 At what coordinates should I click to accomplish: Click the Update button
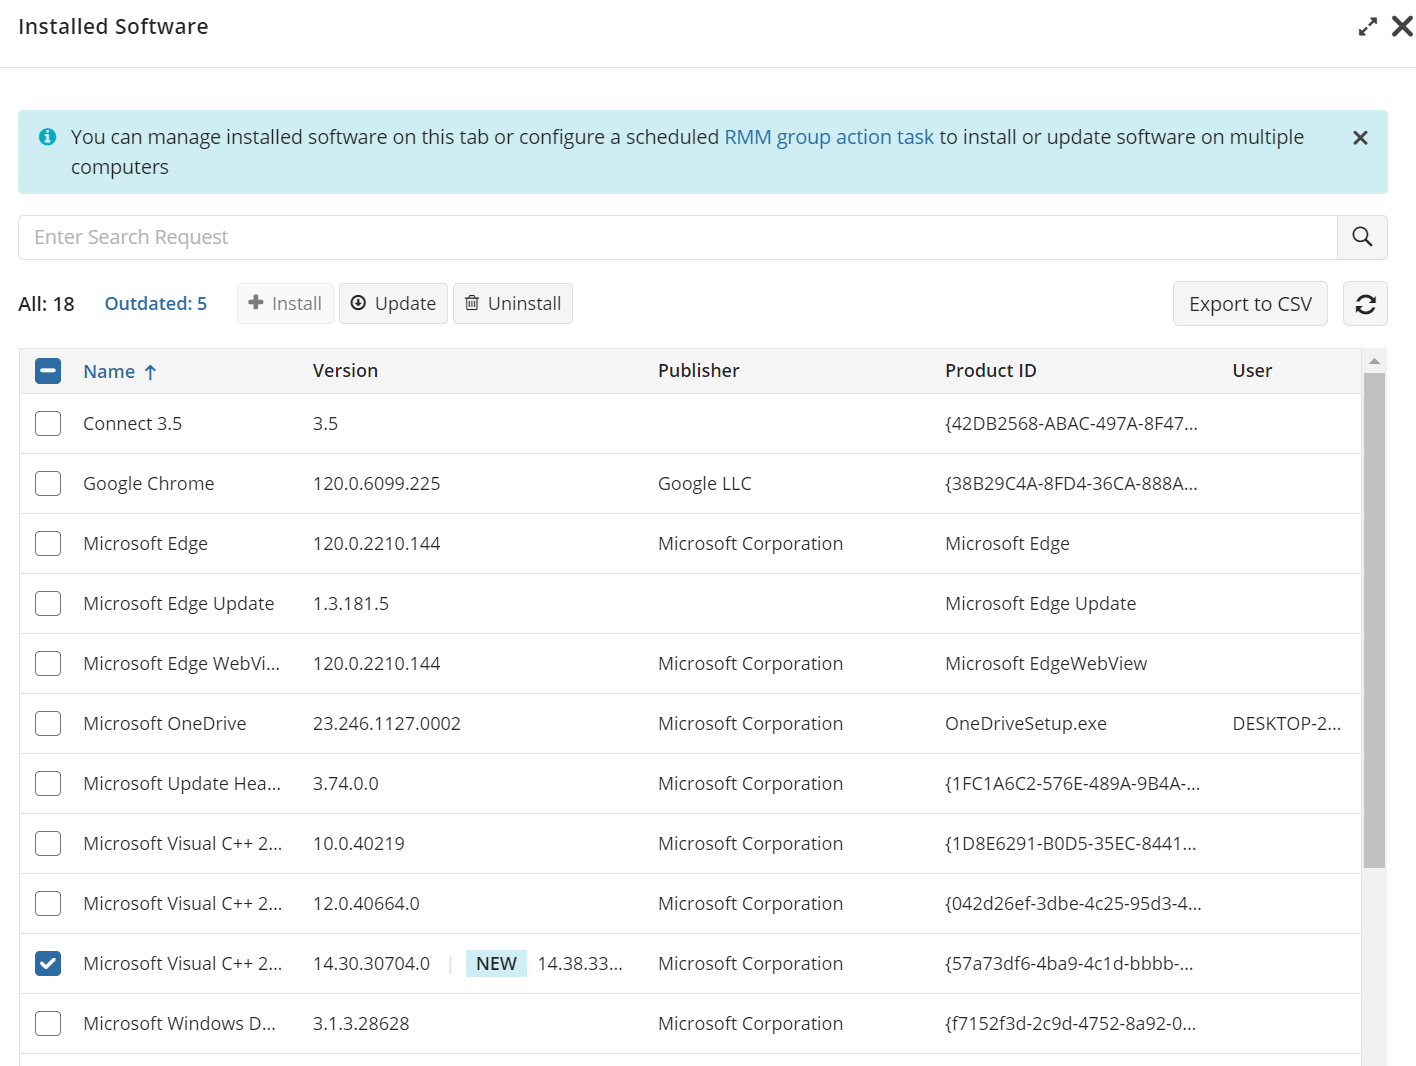[x=393, y=304]
